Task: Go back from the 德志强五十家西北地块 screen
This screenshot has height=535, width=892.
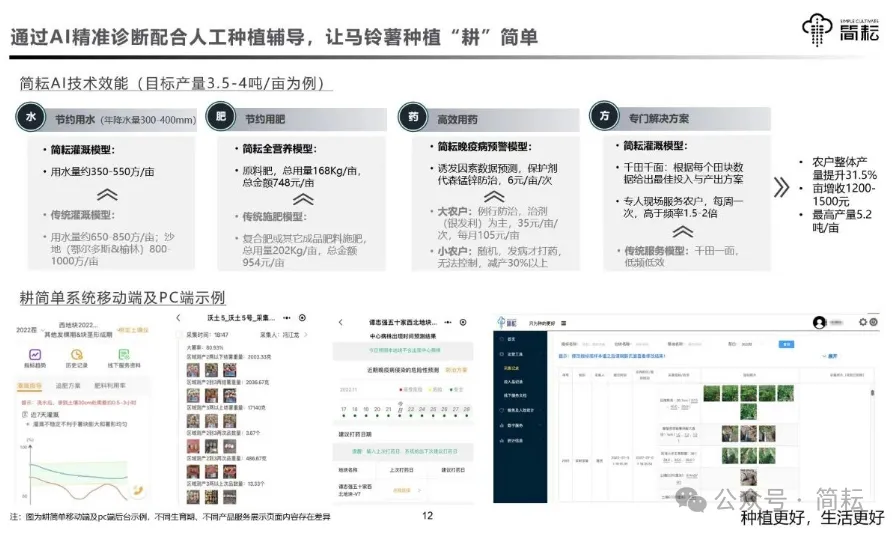Action: point(341,322)
